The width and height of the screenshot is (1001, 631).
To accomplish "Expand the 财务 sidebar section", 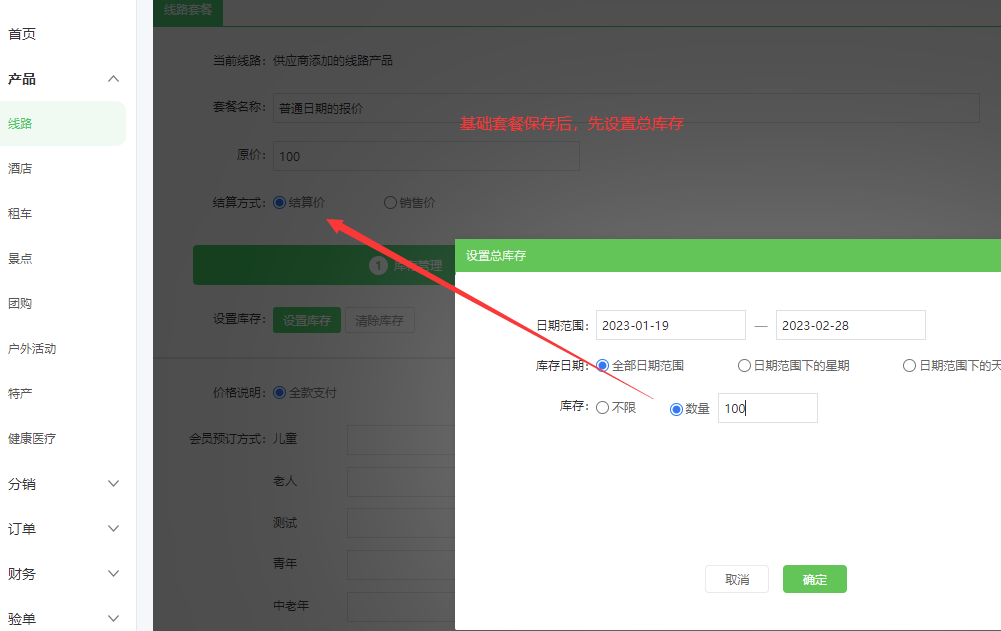I will coord(113,574).
